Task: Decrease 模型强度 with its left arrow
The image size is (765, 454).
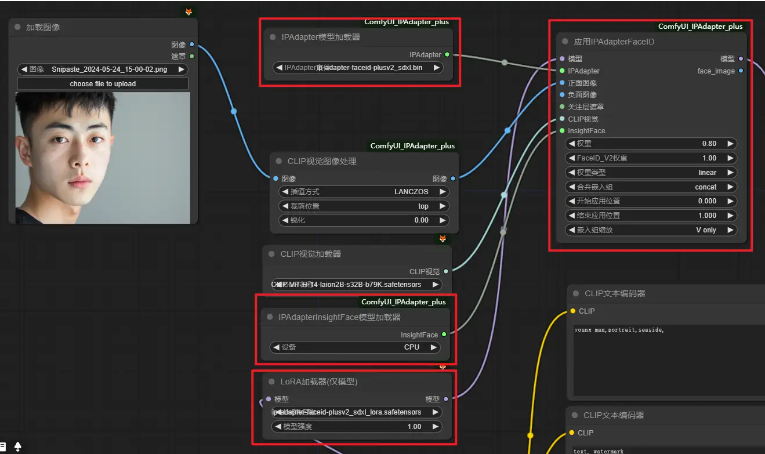Action: click(x=278, y=426)
